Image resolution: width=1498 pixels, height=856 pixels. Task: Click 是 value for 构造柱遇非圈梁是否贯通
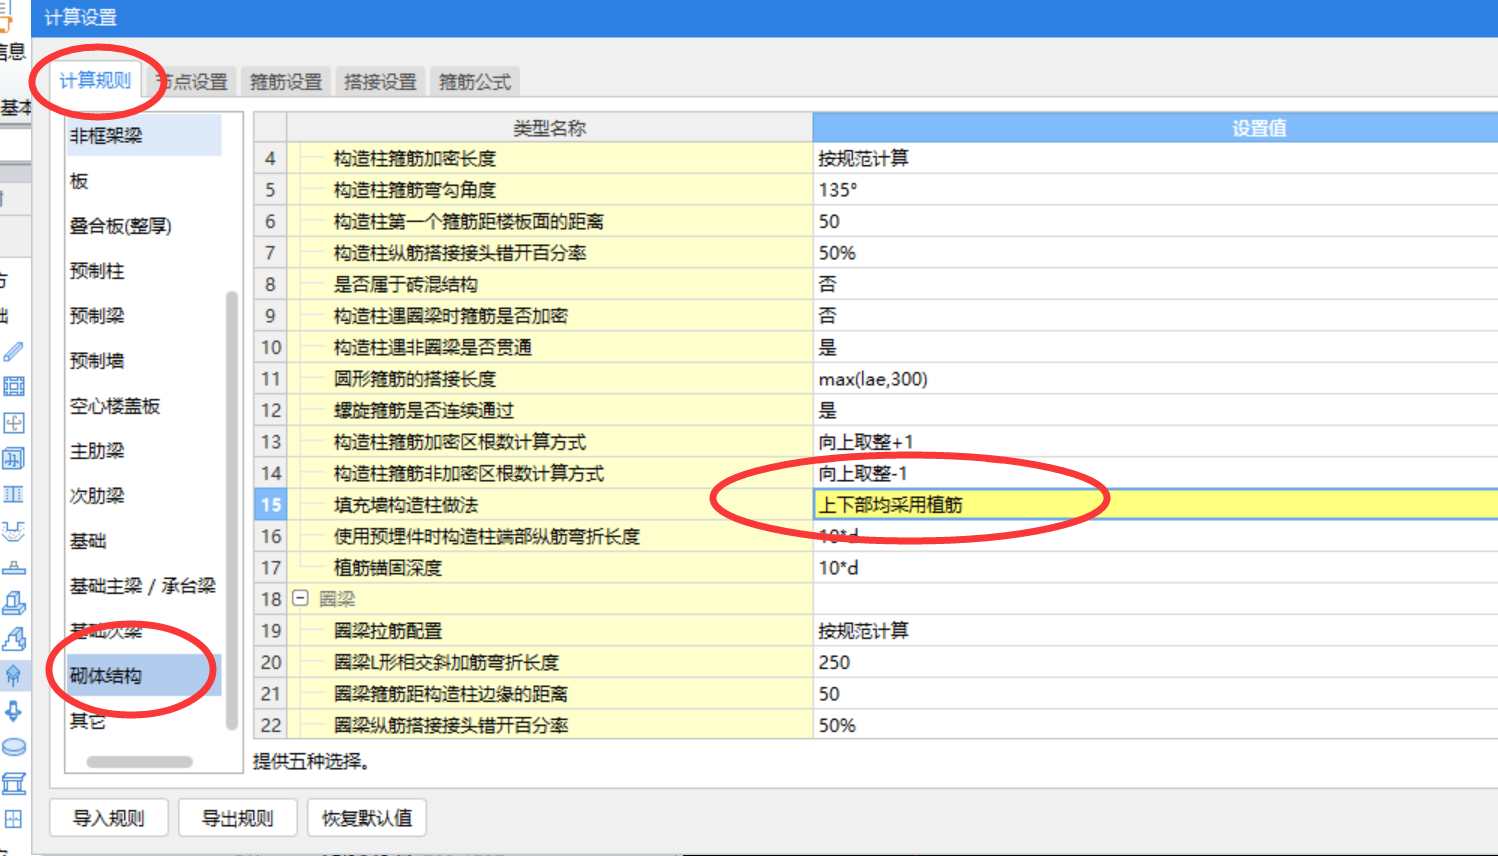tap(1156, 347)
